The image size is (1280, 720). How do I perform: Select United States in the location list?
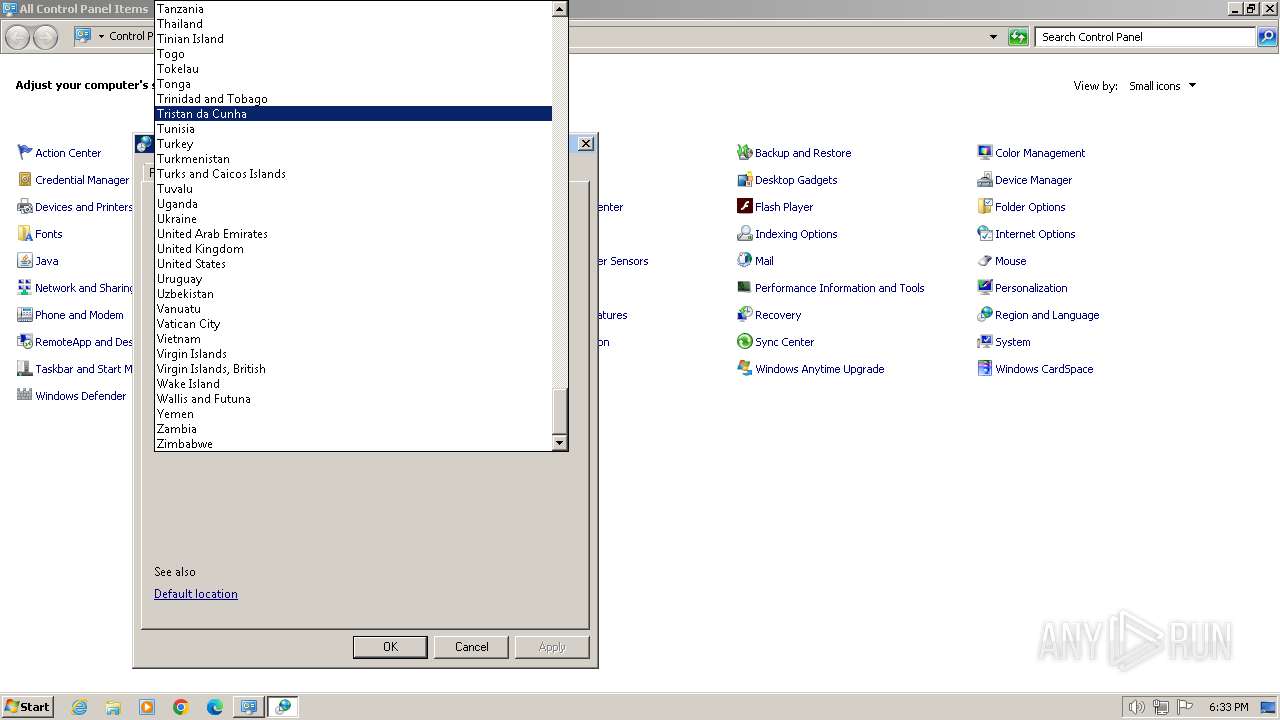pos(353,264)
